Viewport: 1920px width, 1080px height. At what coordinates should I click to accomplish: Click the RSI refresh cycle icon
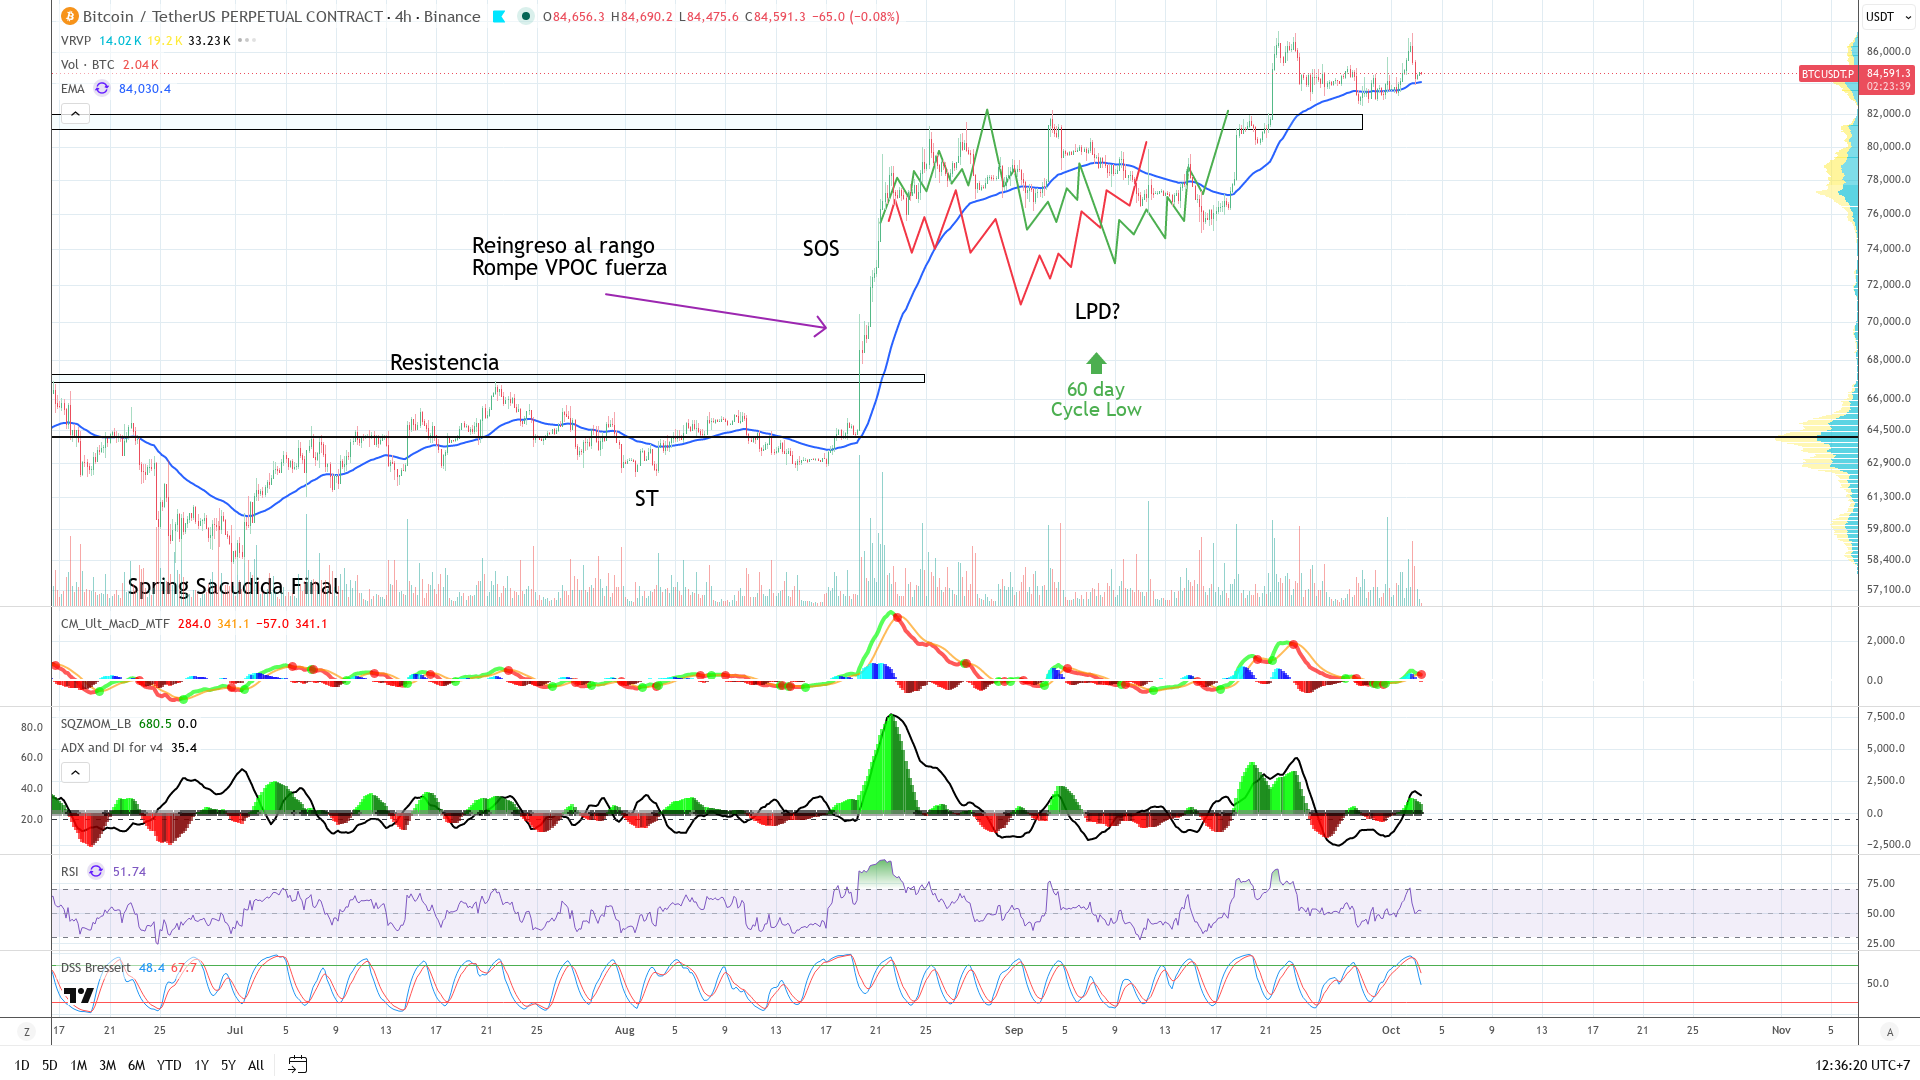(96, 871)
